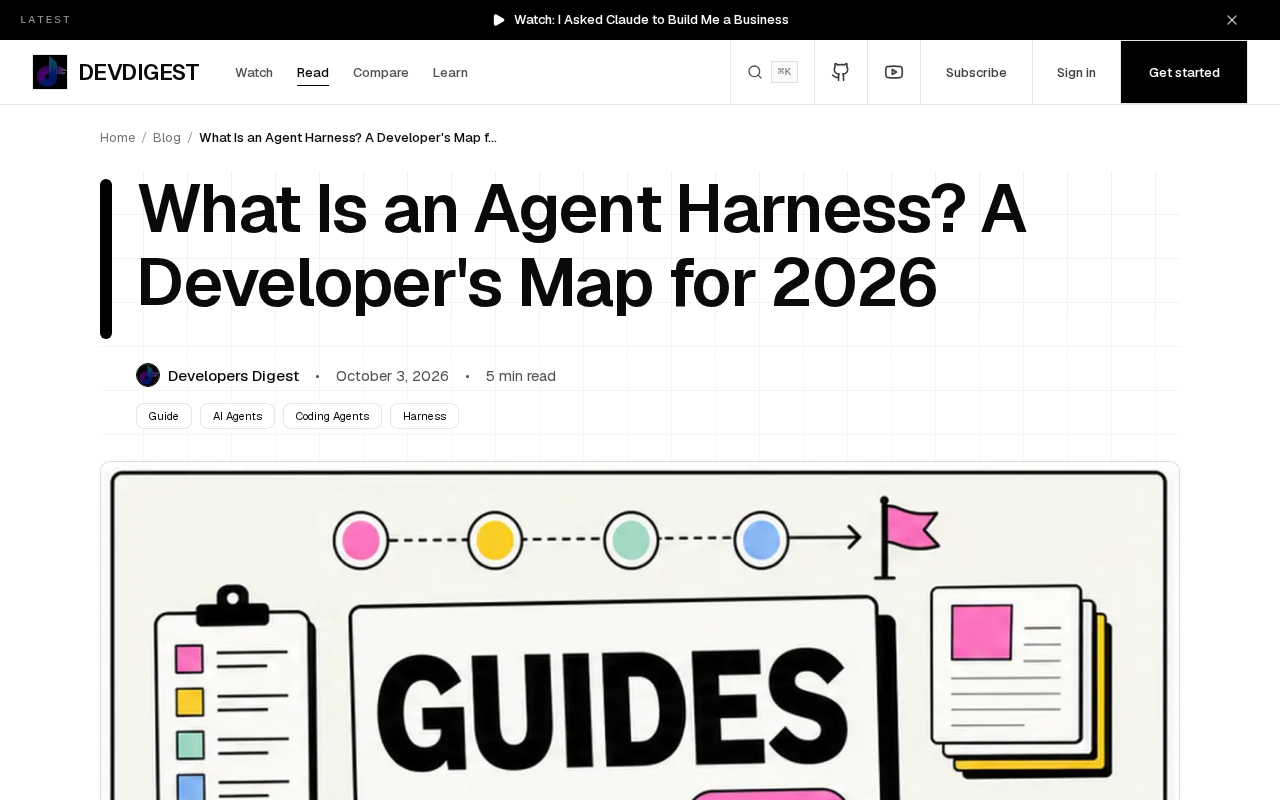The height and width of the screenshot is (800, 1280).
Task: Click the '5 min read' text
Action: [x=521, y=376]
